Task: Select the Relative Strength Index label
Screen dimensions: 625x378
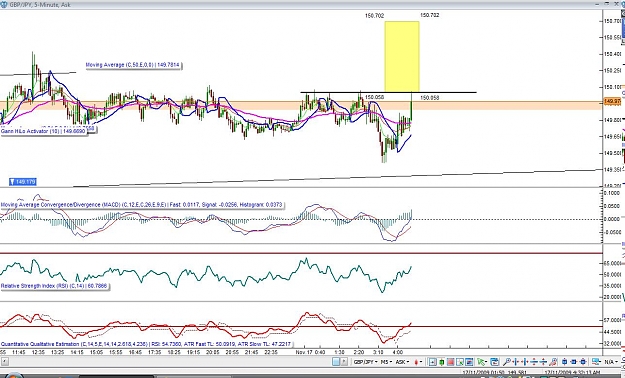Action: tap(54, 286)
